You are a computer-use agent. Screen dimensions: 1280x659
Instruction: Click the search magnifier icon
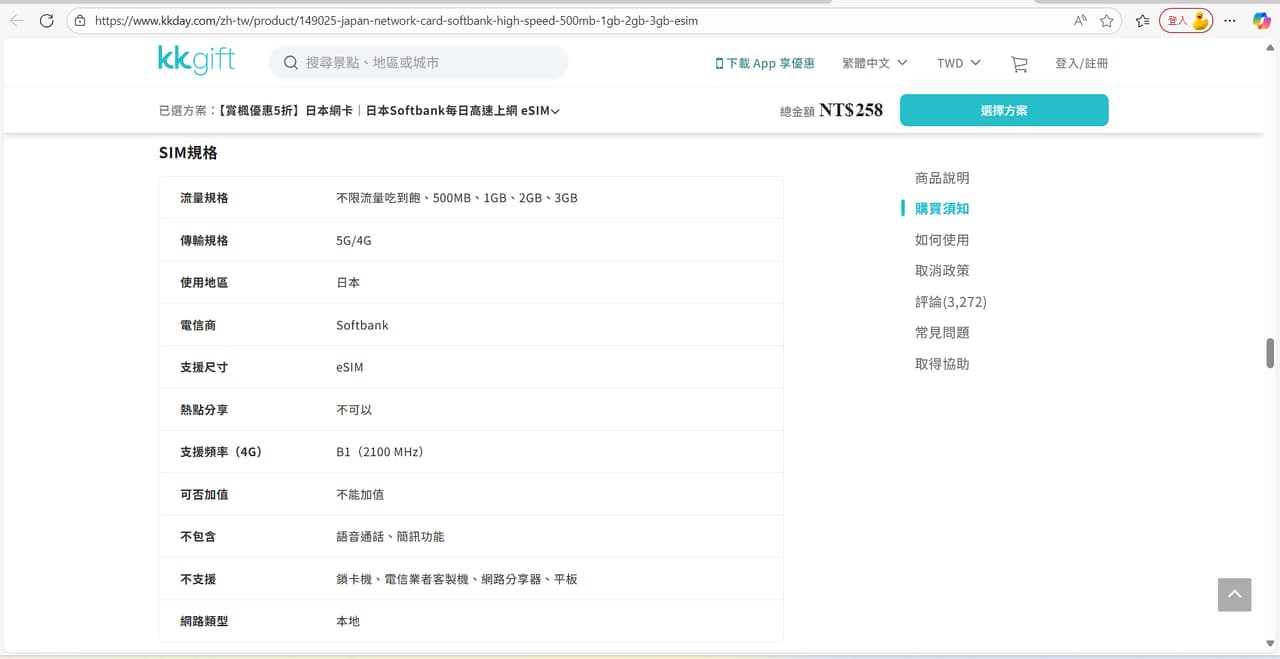pyautogui.click(x=291, y=63)
